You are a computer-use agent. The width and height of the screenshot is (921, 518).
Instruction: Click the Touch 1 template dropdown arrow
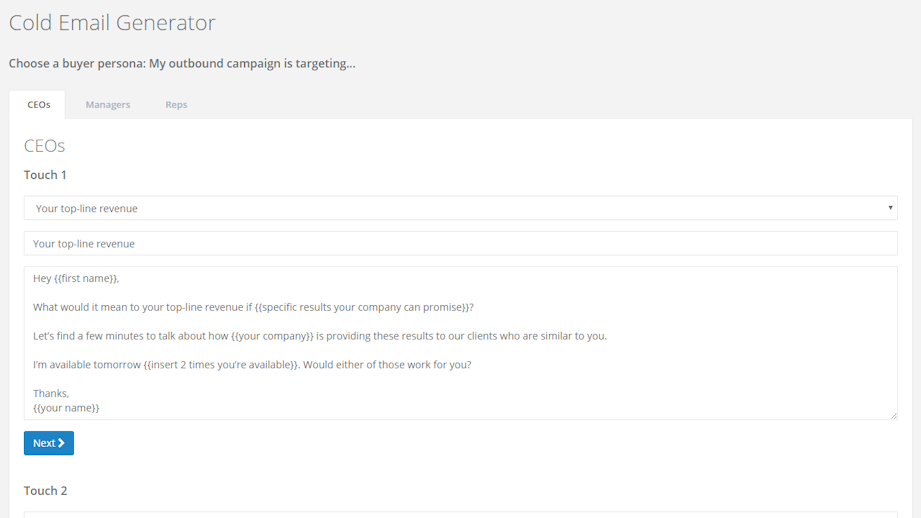pyautogui.click(x=890, y=208)
